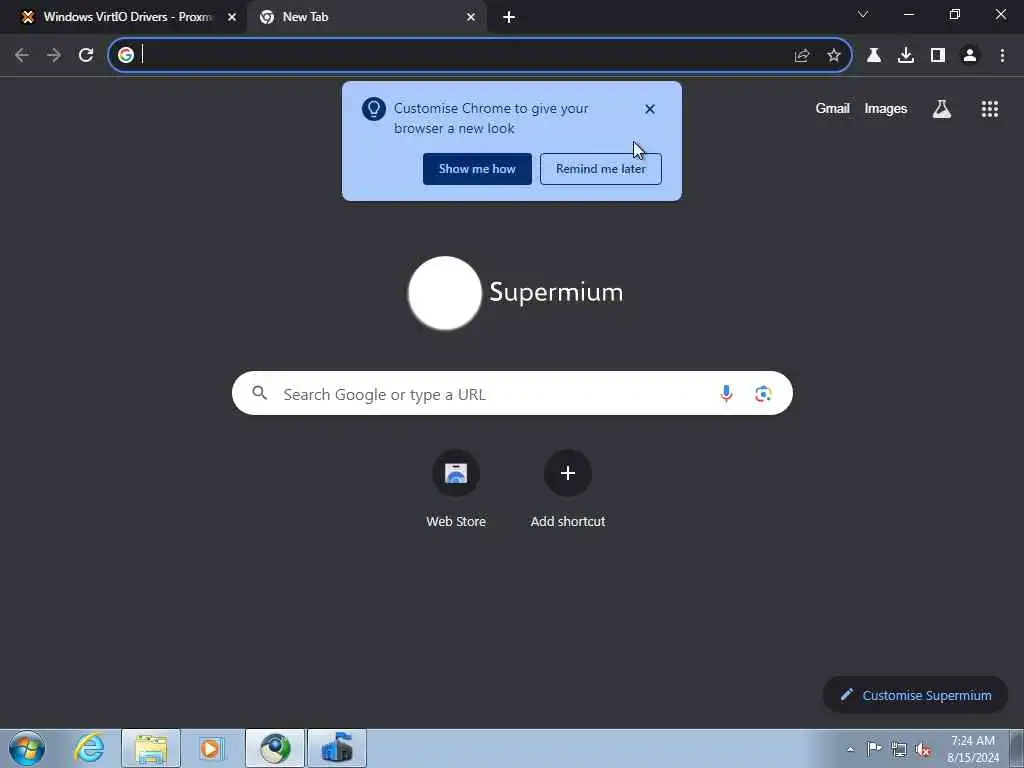
Task: Click the Google icon in address bar
Action: point(126,55)
